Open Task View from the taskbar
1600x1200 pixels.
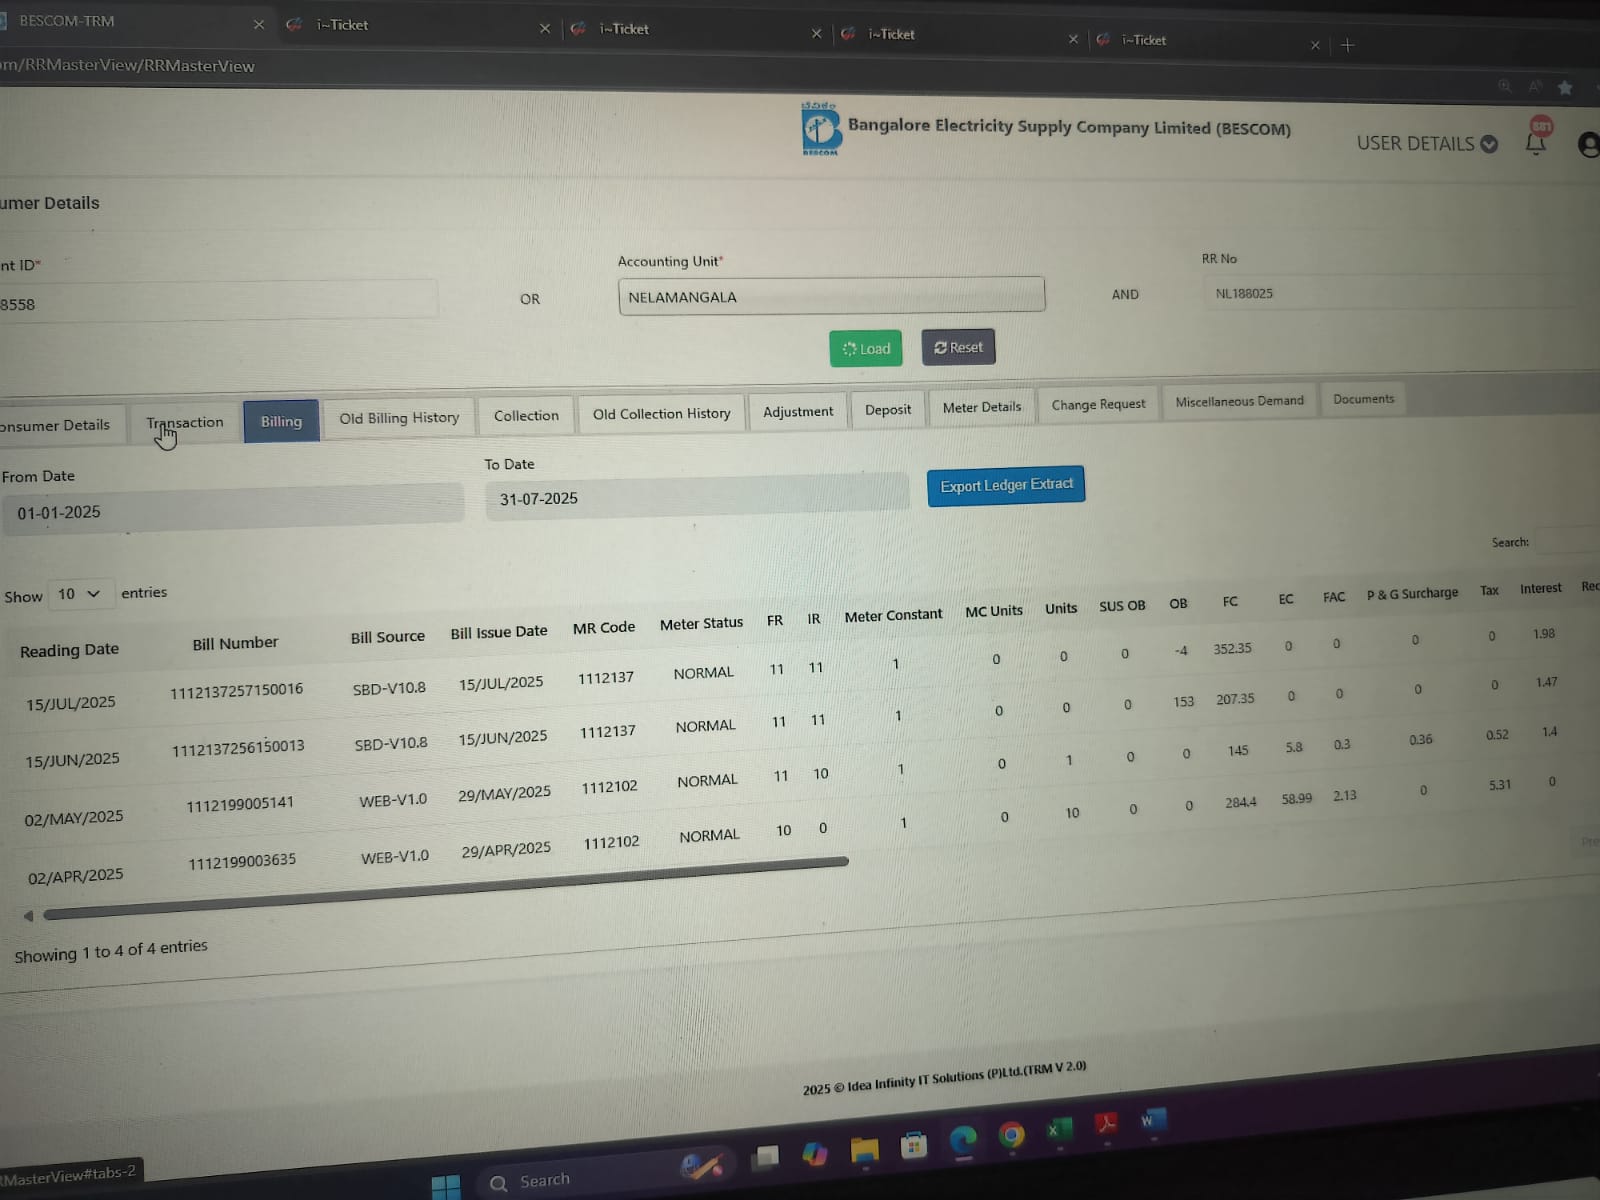pyautogui.click(x=766, y=1158)
